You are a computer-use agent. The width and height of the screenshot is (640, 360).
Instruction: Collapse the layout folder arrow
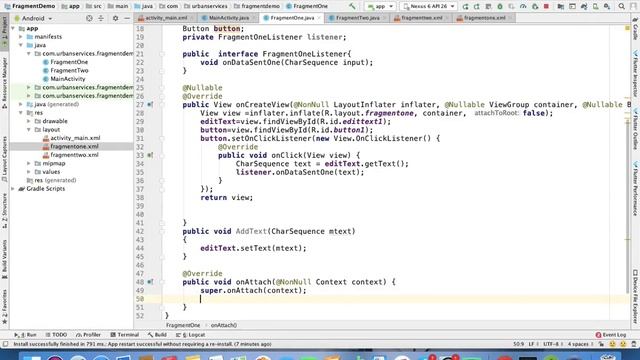pos(29,129)
